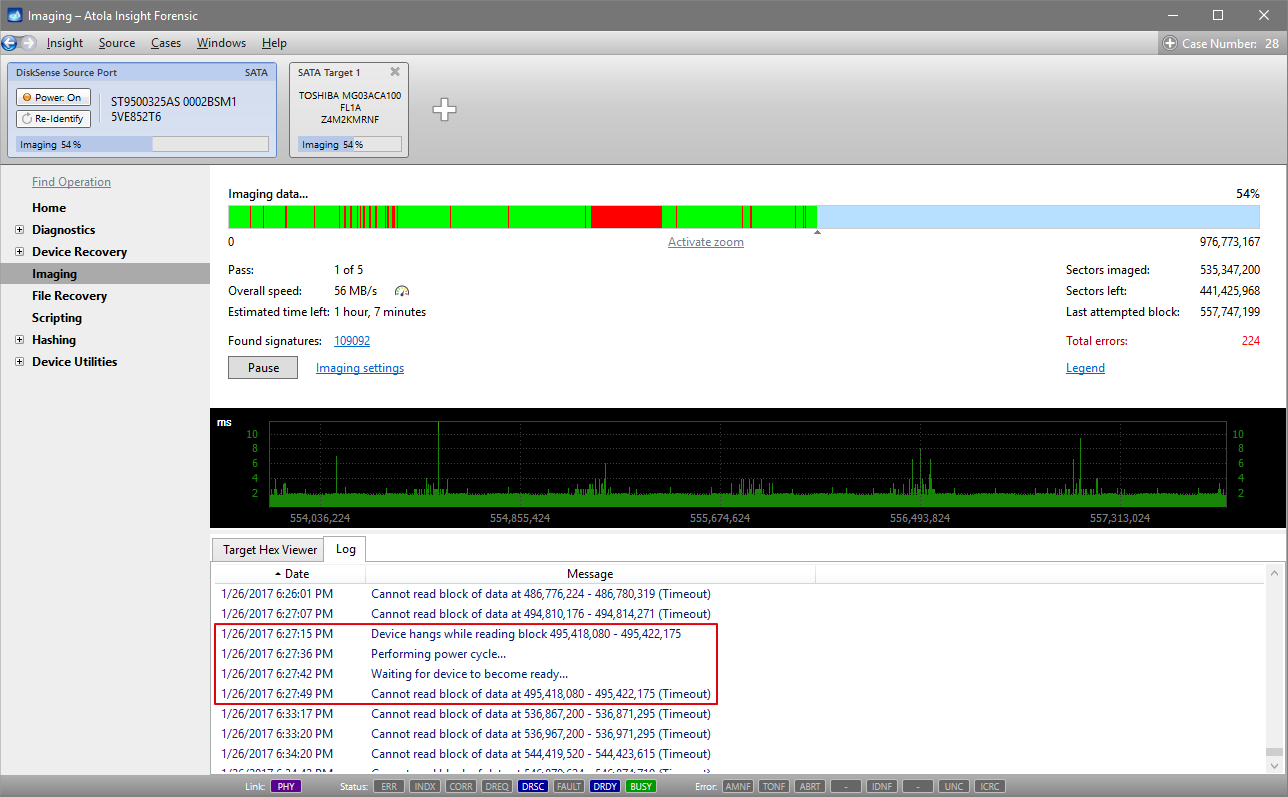The image size is (1288, 797).
Task: Click the large red section in imaging bar
Action: click(x=626, y=217)
